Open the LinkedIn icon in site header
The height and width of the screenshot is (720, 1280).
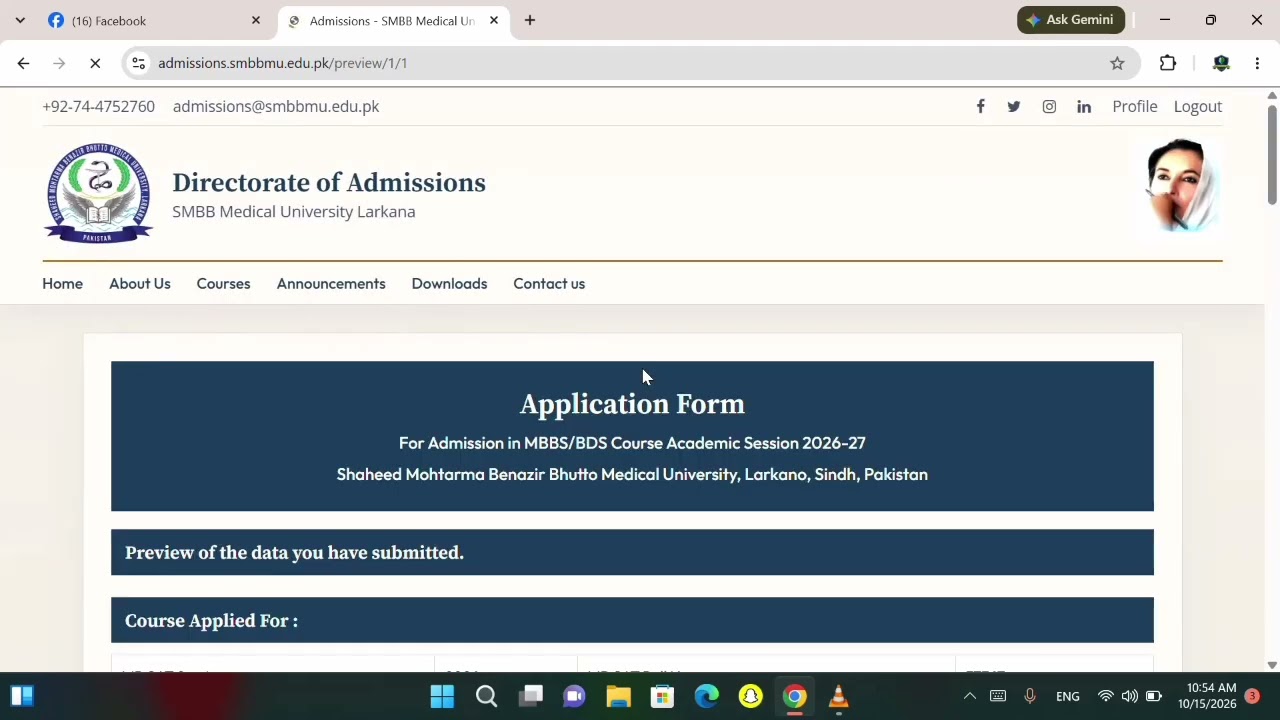click(1084, 106)
